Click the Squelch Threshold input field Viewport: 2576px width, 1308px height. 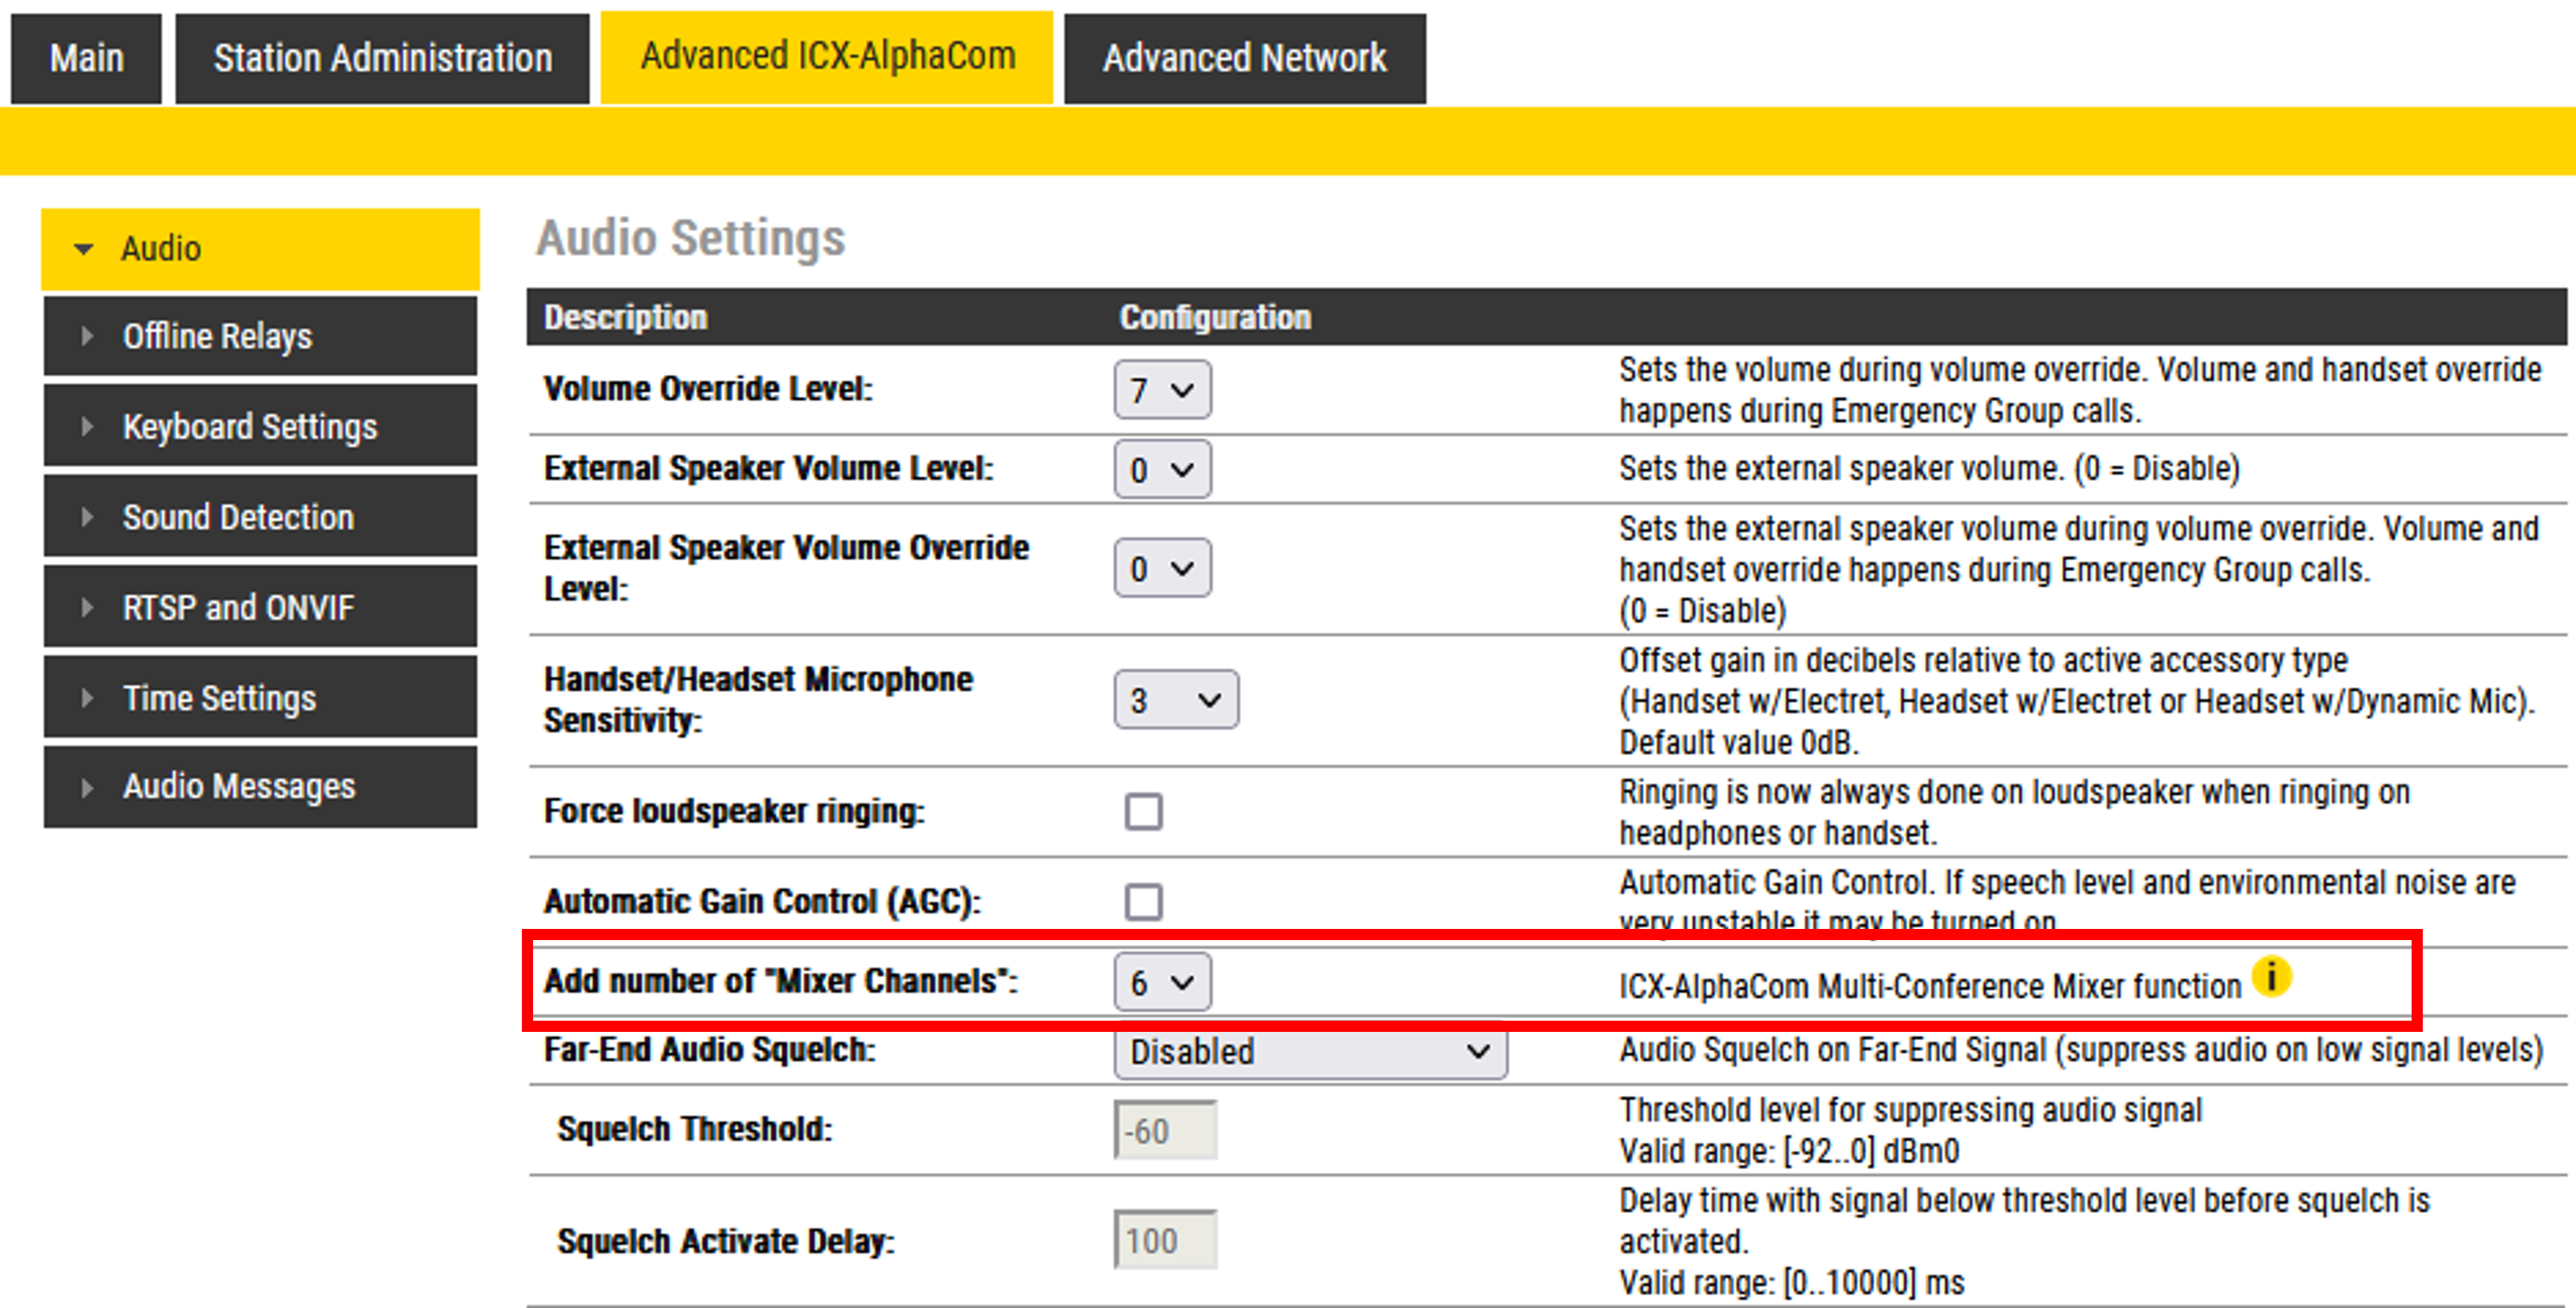pyautogui.click(x=1165, y=1131)
